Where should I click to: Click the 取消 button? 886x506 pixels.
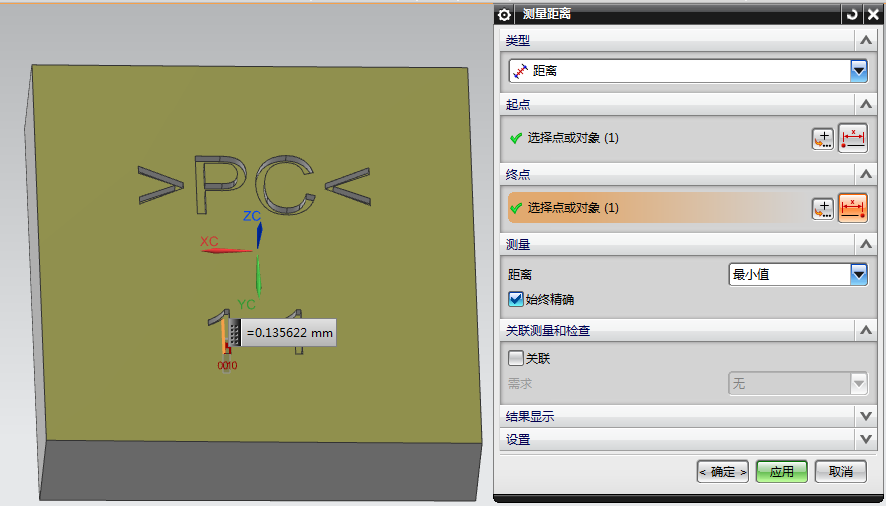[840, 472]
